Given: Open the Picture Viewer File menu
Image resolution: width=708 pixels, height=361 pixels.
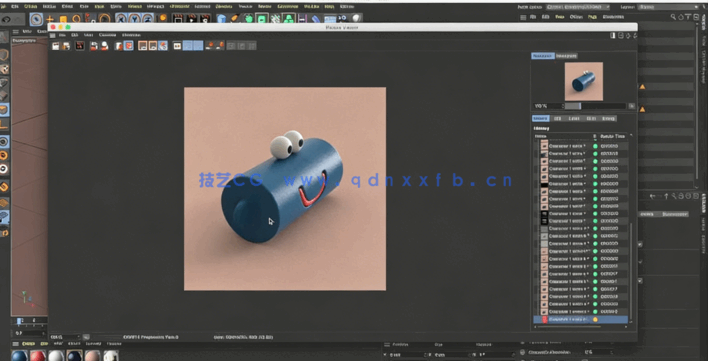Looking at the screenshot, I should (63, 35).
